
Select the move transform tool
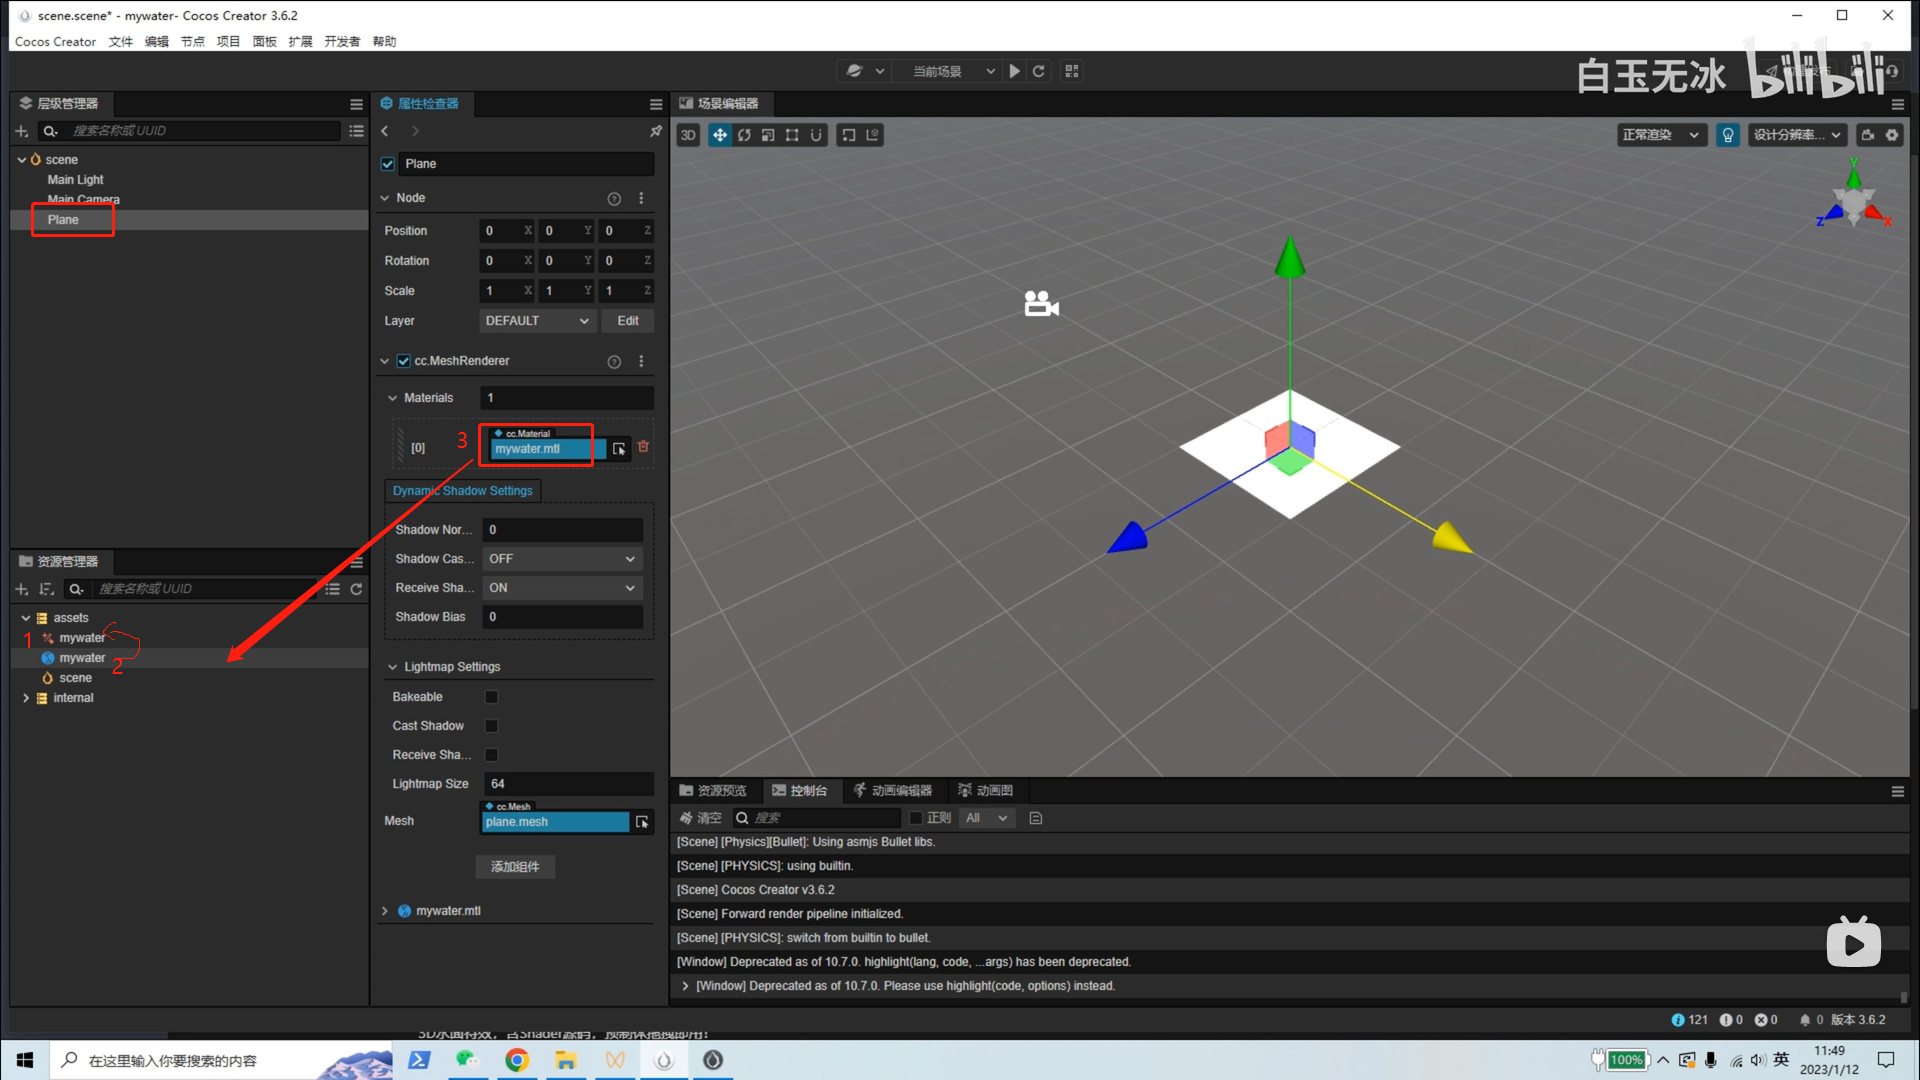(x=719, y=135)
